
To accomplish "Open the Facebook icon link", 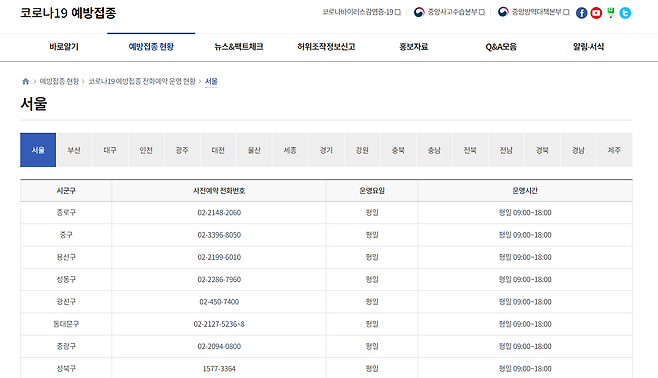I will (581, 13).
